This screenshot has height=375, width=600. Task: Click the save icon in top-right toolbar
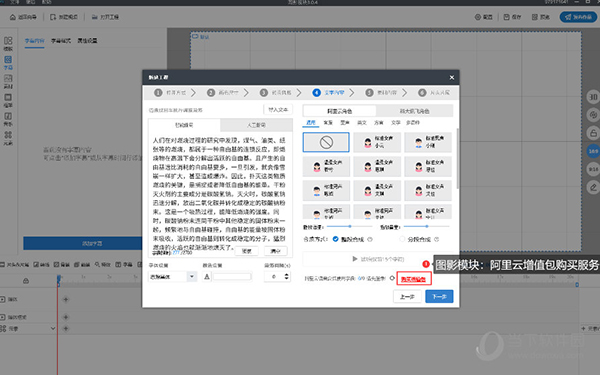[x=506, y=17]
